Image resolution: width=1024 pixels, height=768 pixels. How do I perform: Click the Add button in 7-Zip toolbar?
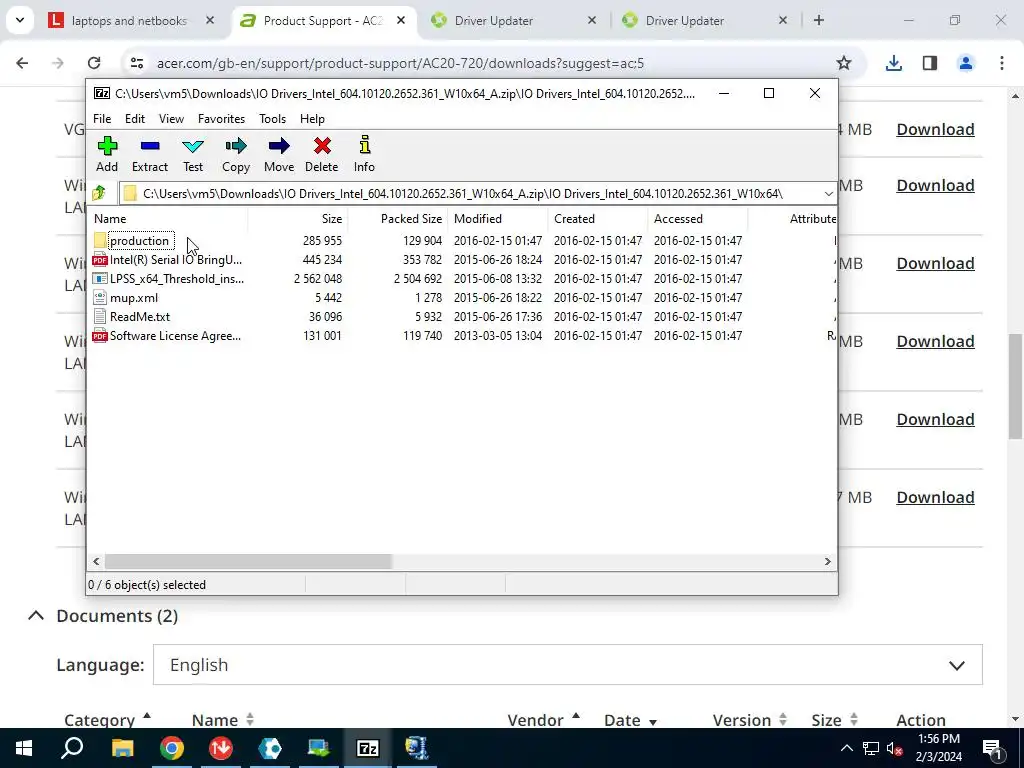coord(107,154)
